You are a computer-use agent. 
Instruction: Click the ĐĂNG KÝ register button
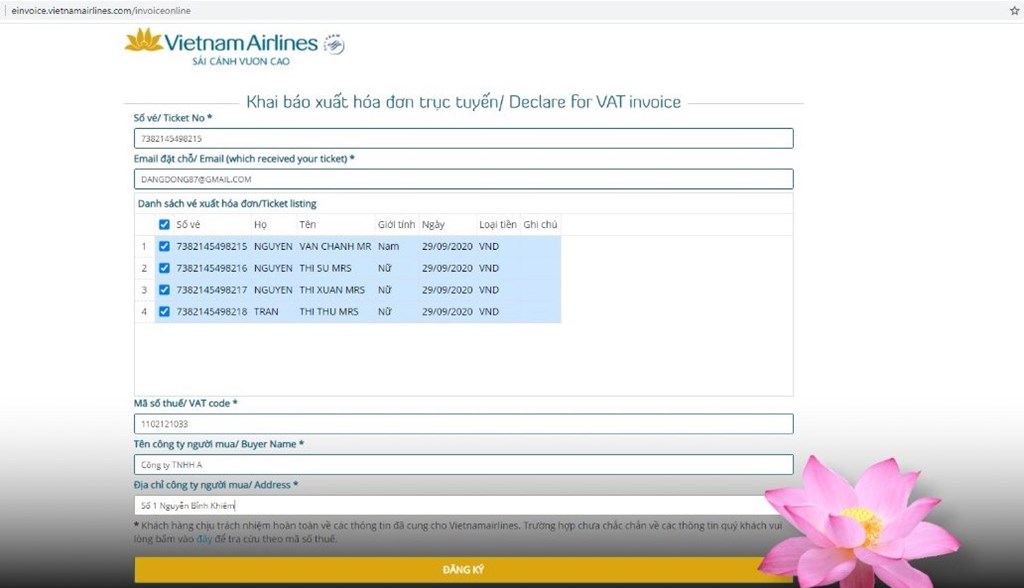click(x=463, y=570)
